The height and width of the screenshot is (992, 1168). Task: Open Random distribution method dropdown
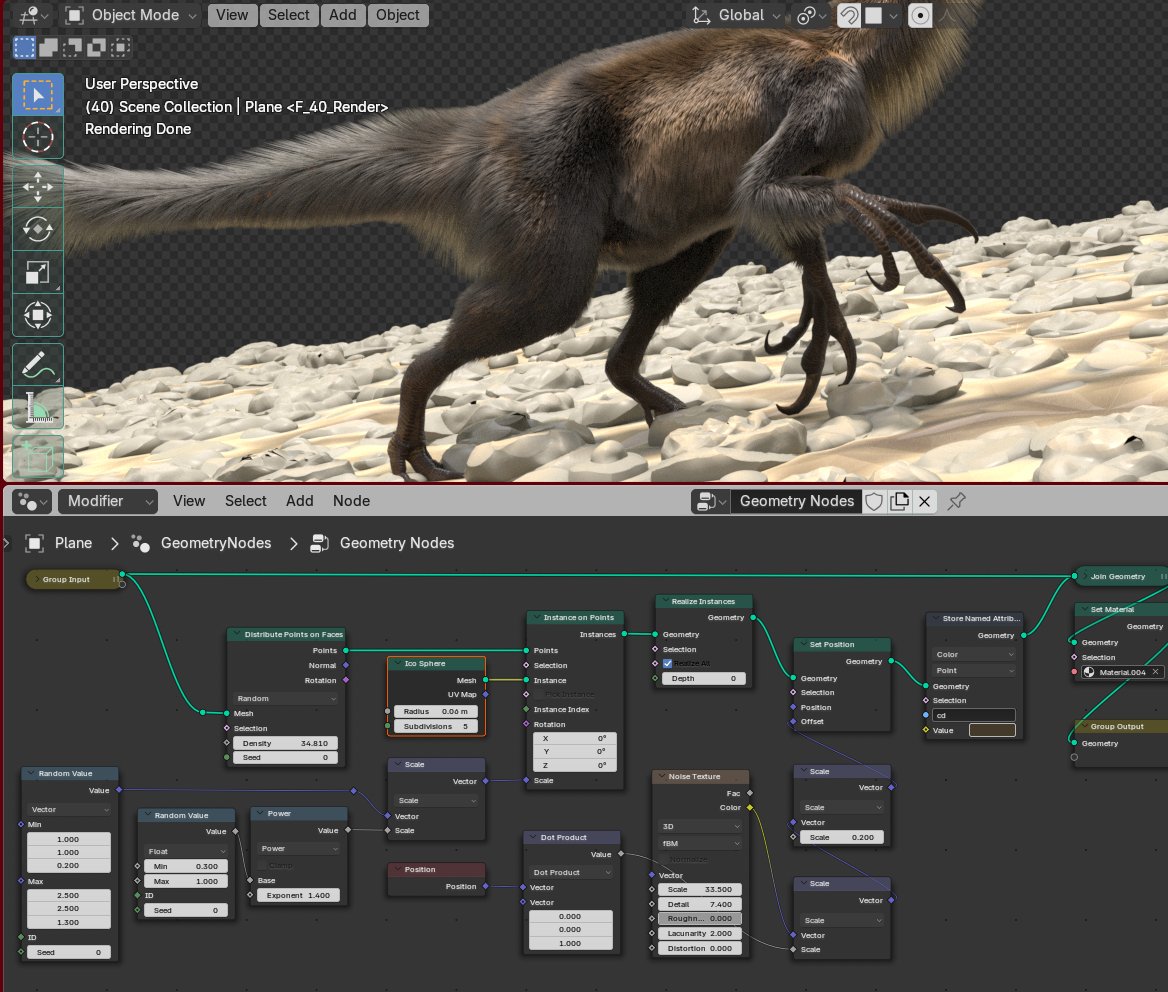click(x=285, y=699)
